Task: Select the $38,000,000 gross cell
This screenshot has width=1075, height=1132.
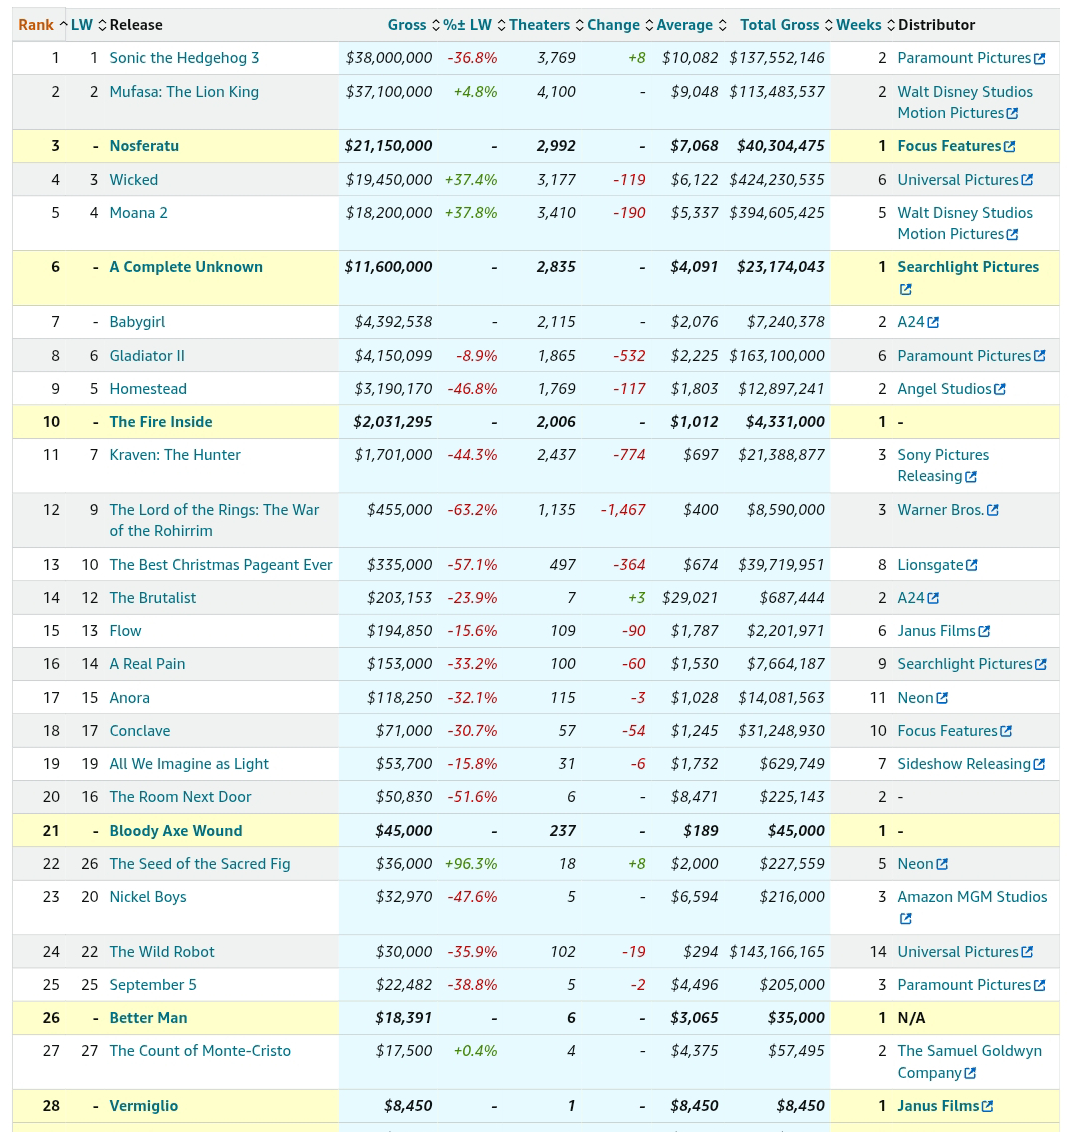Action: [389, 58]
